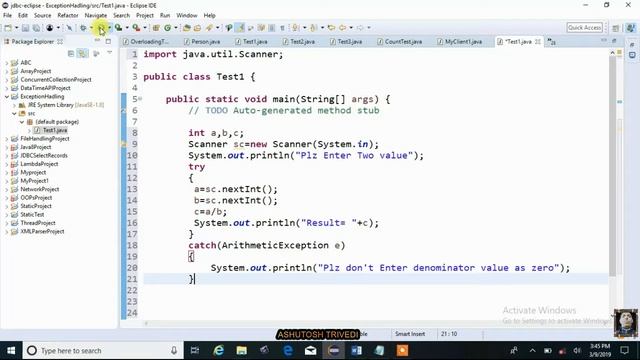Close the active *Test1.java tab
The image size is (640, 360).
[538, 42]
